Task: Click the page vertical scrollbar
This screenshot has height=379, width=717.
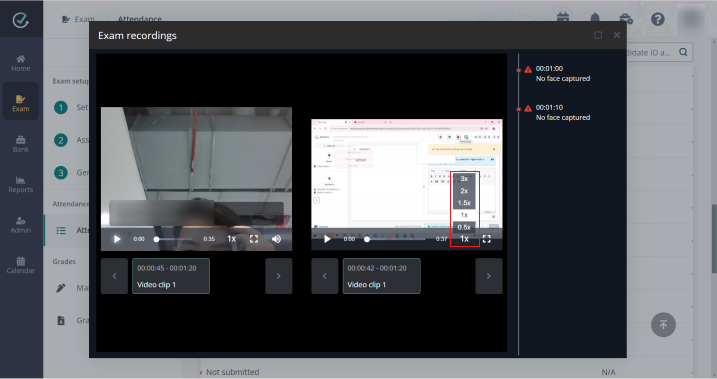Action: click(x=714, y=239)
